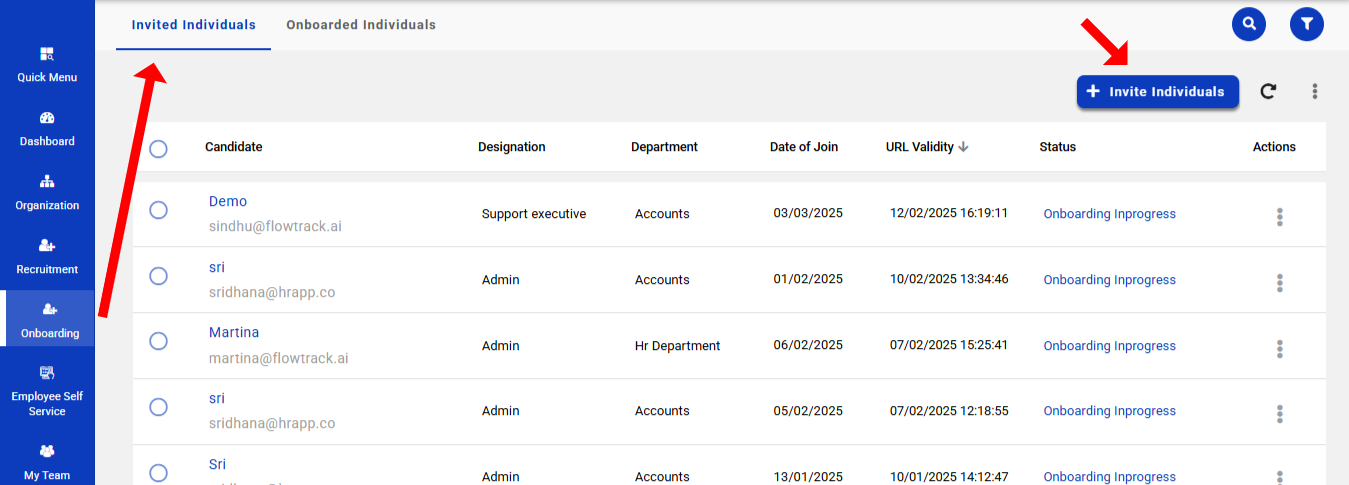Select the Martina candidate row checkbox
Screen dimensions: 1349x485
[158, 341]
